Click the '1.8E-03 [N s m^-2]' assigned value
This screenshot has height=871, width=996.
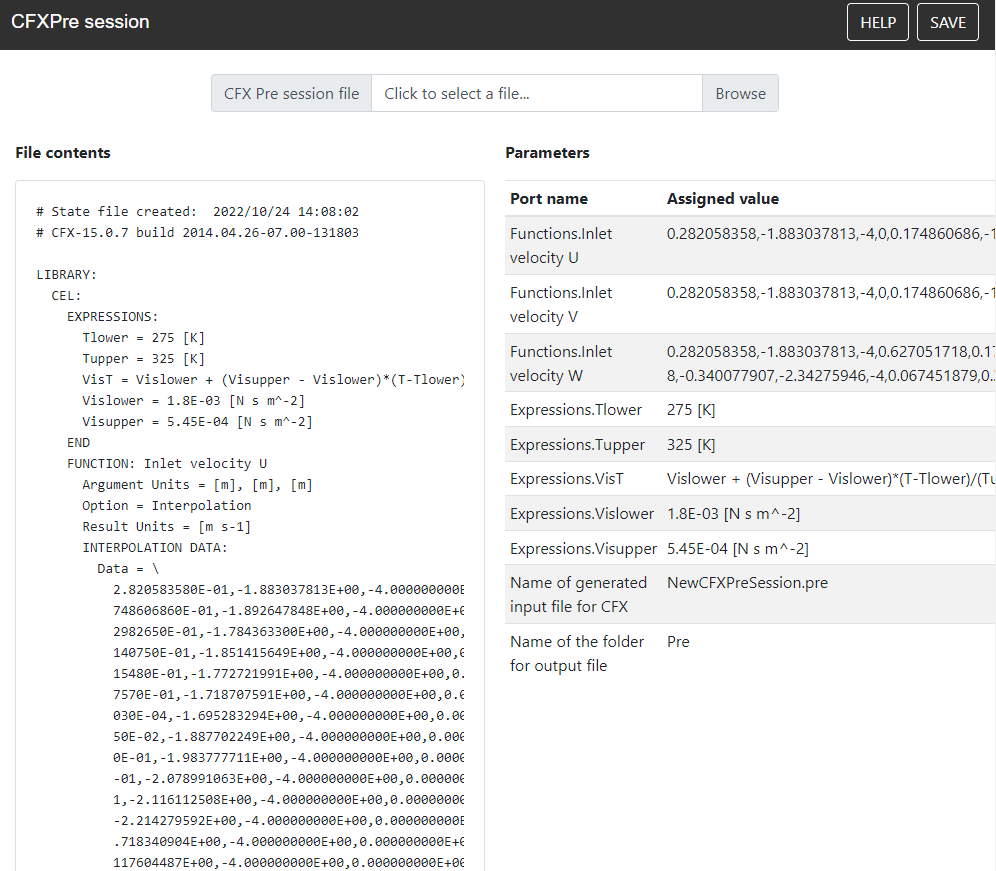pos(734,513)
